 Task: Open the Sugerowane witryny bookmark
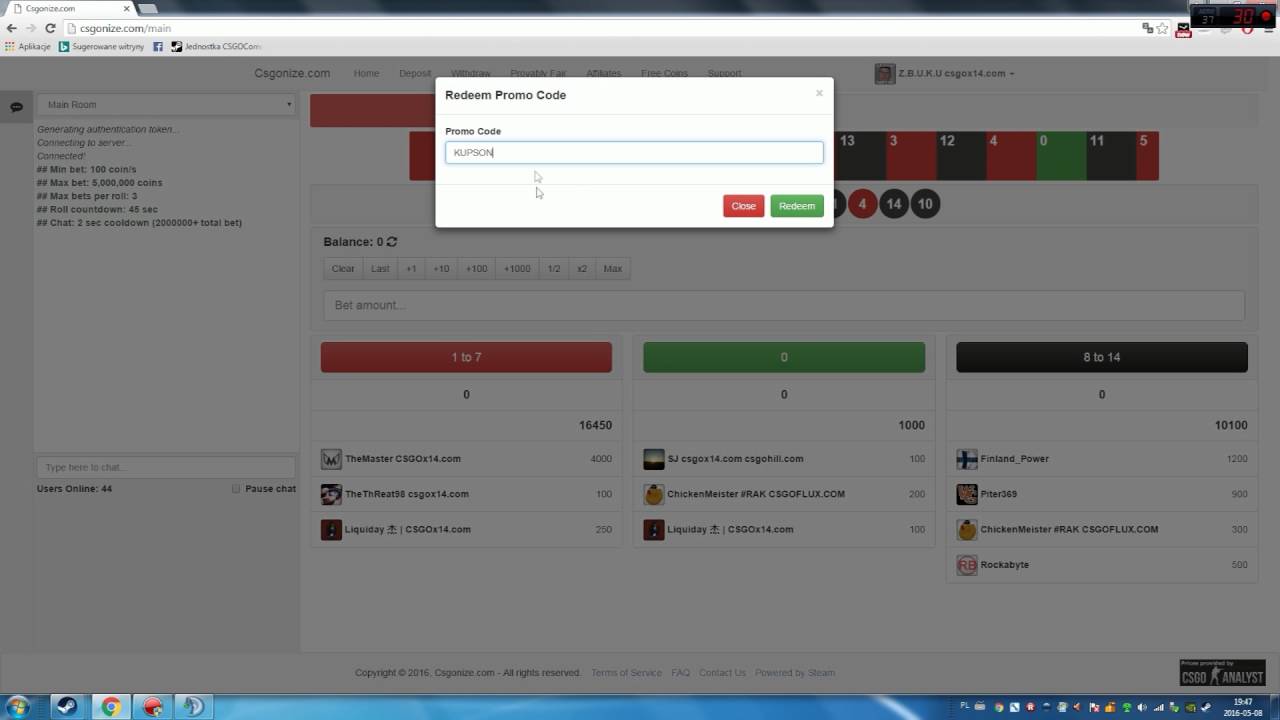coord(101,46)
